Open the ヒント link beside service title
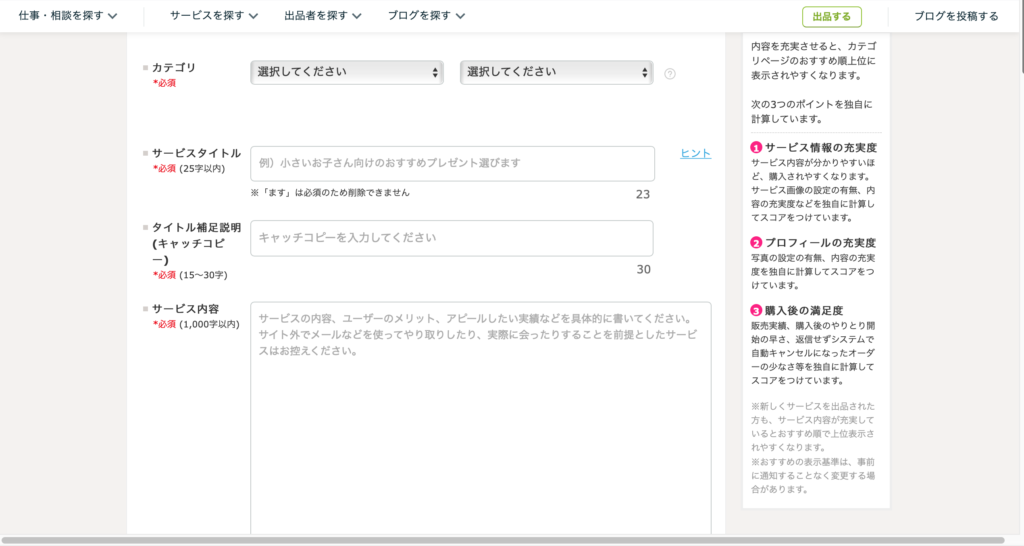 tap(695, 153)
